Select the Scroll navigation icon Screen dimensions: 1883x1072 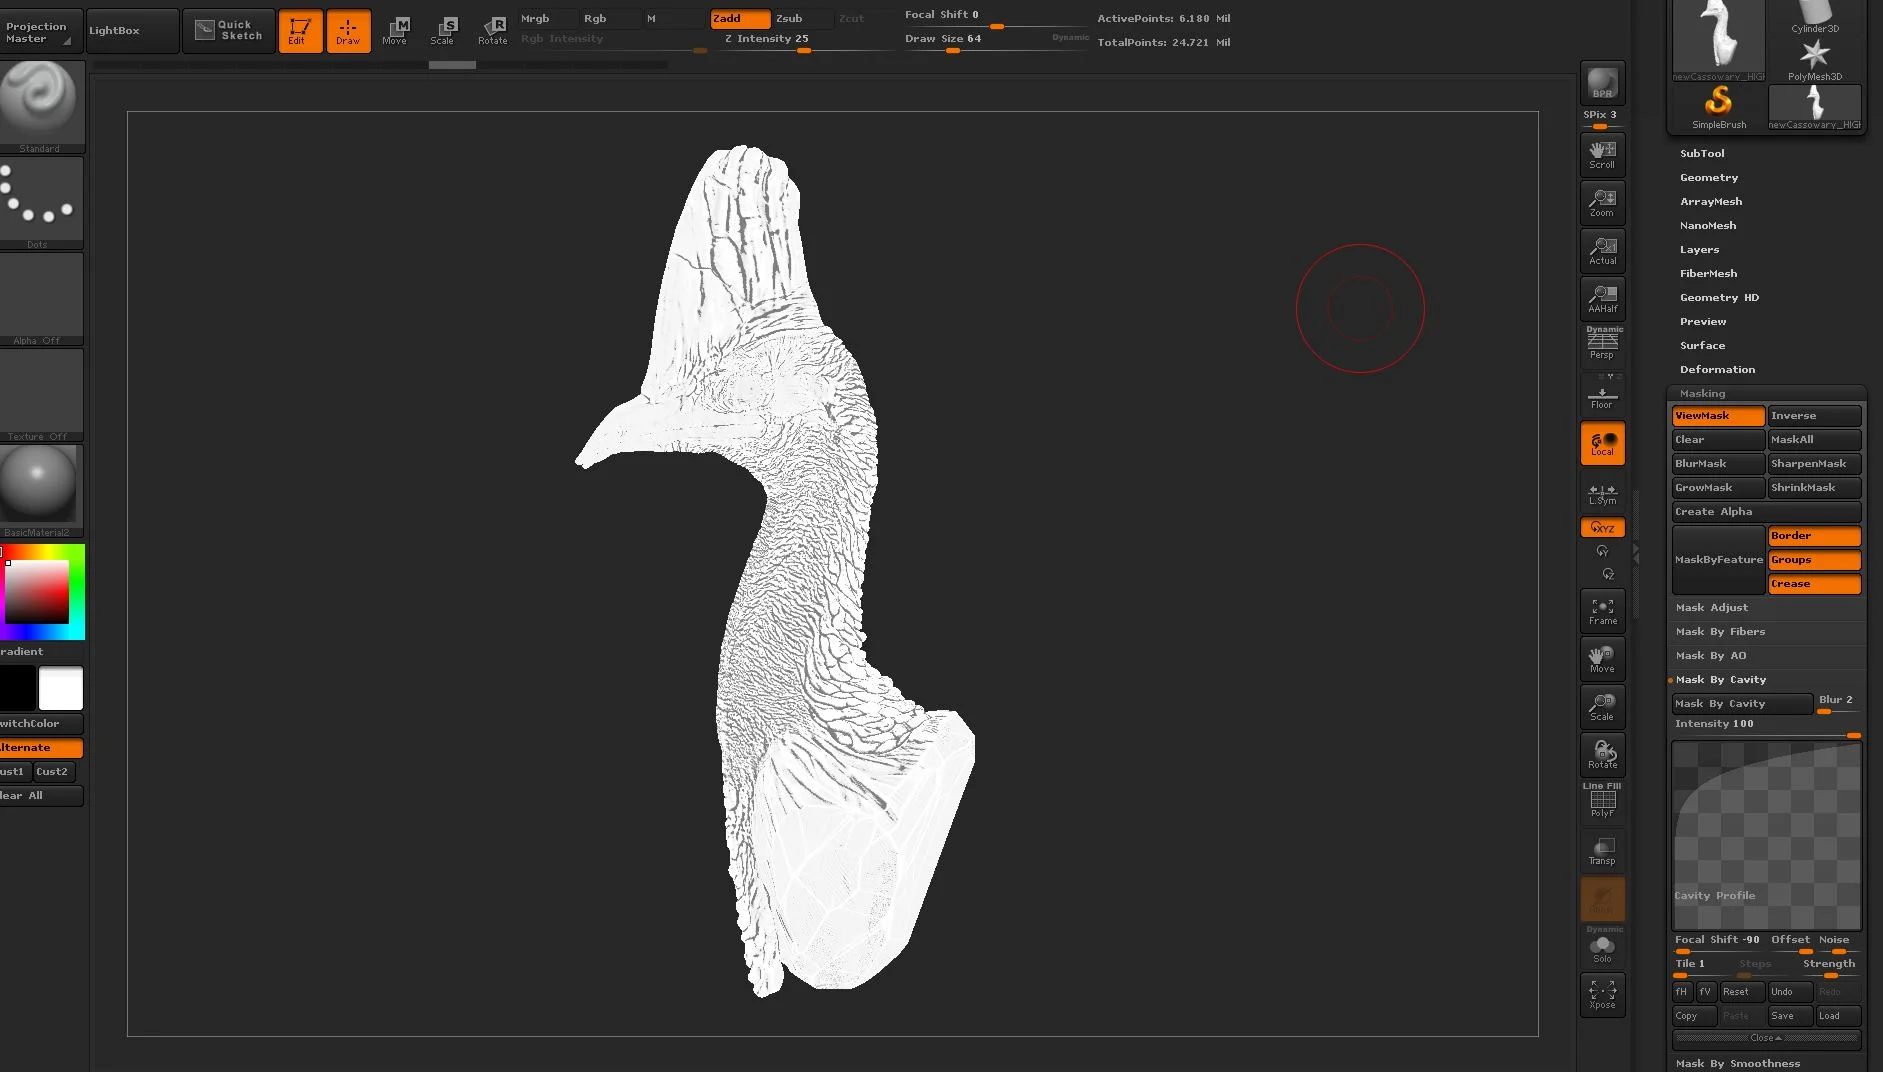coord(1602,155)
